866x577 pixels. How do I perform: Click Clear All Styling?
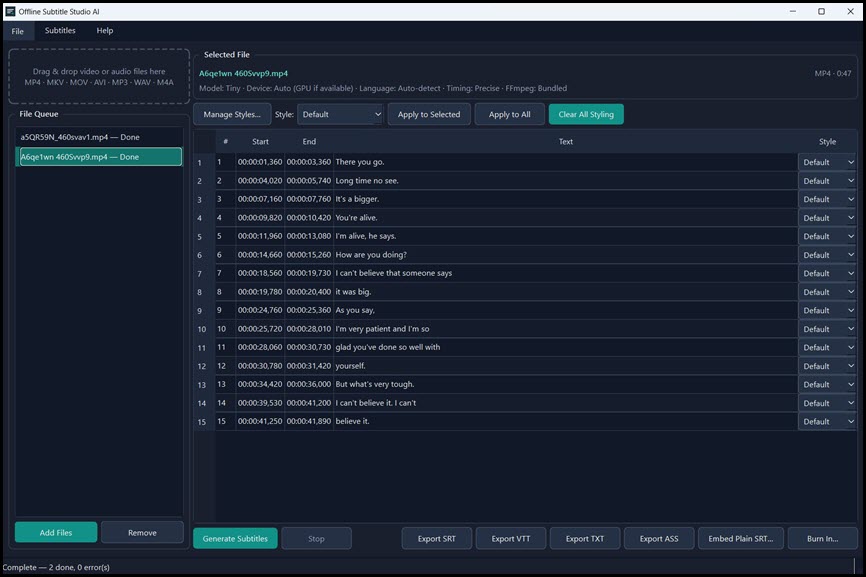[x=586, y=114]
